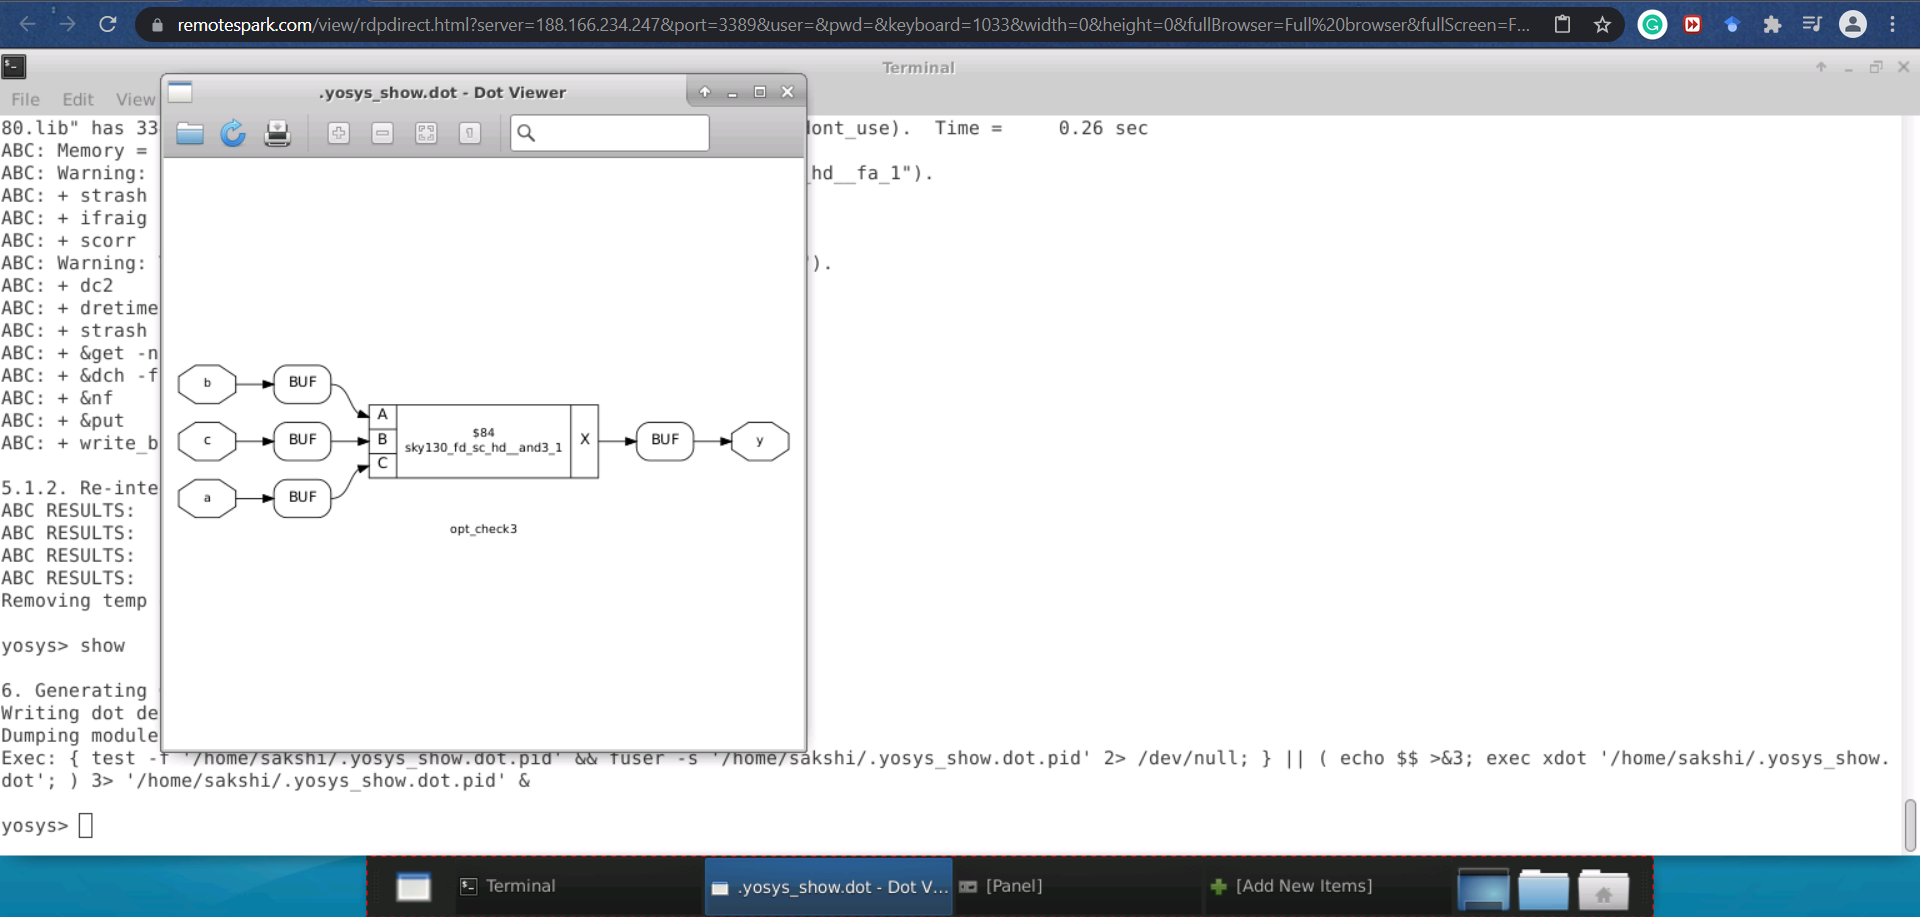
Task: Bookmark the page with the star icon
Action: 1602,24
